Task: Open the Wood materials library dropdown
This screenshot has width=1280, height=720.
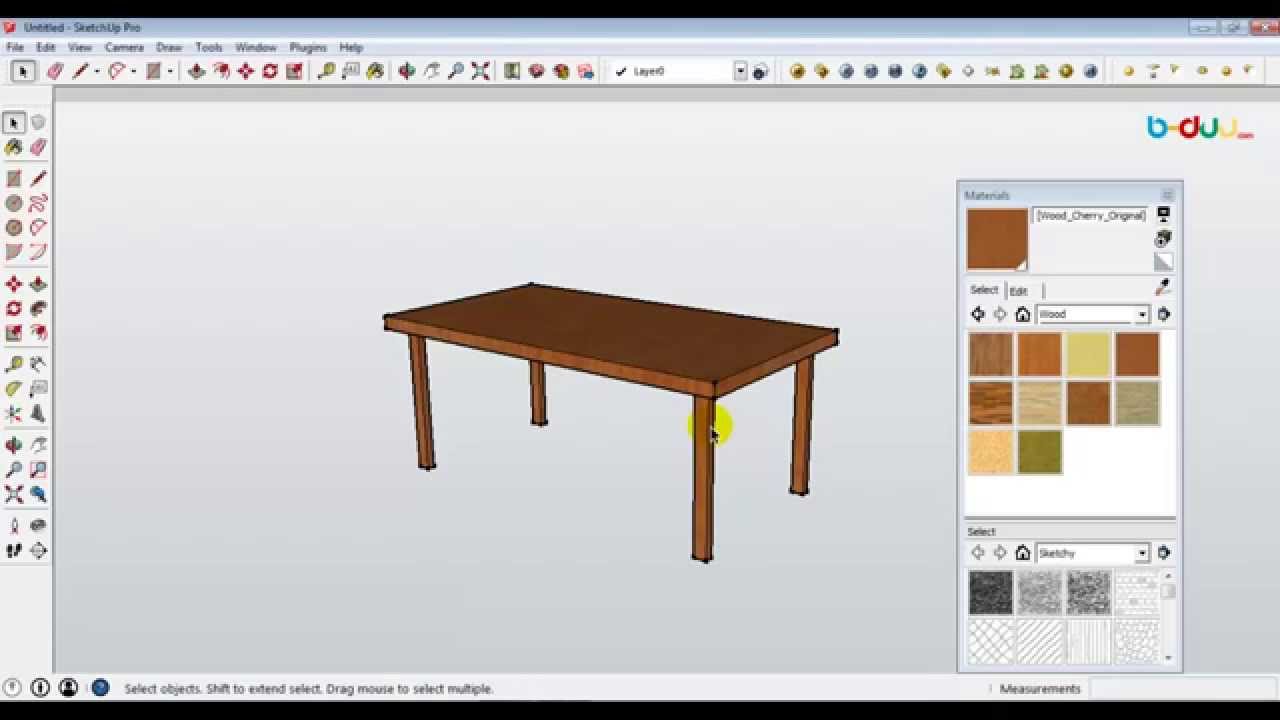Action: (1142, 314)
